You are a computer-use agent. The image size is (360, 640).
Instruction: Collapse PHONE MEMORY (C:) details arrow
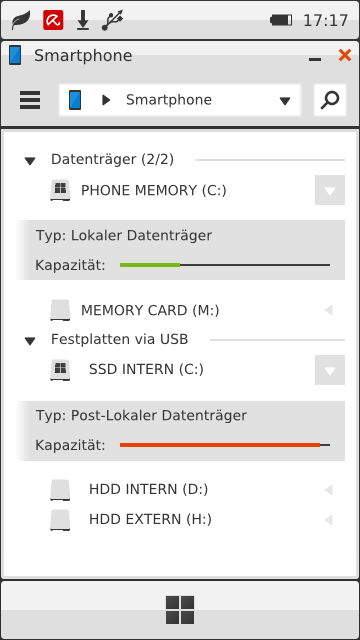click(330, 190)
